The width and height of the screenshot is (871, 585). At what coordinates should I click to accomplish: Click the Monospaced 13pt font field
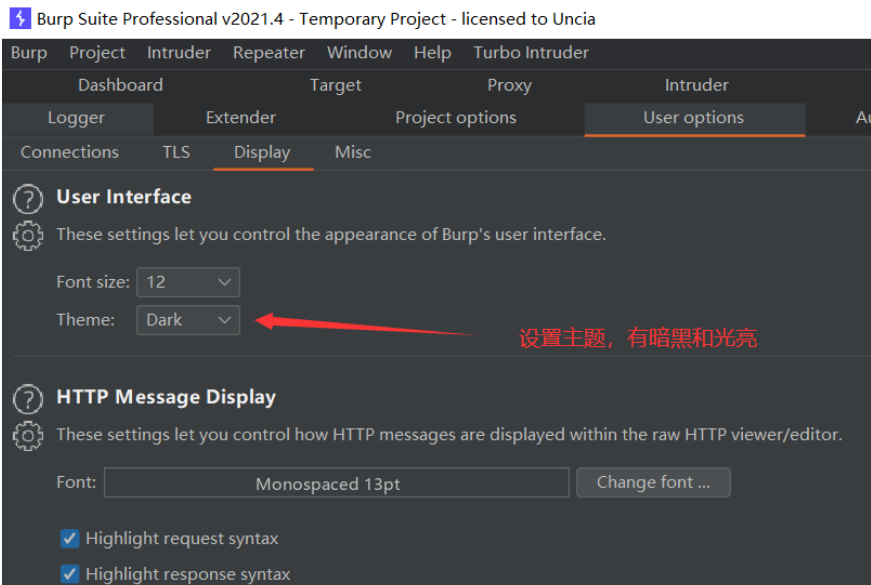point(337,482)
